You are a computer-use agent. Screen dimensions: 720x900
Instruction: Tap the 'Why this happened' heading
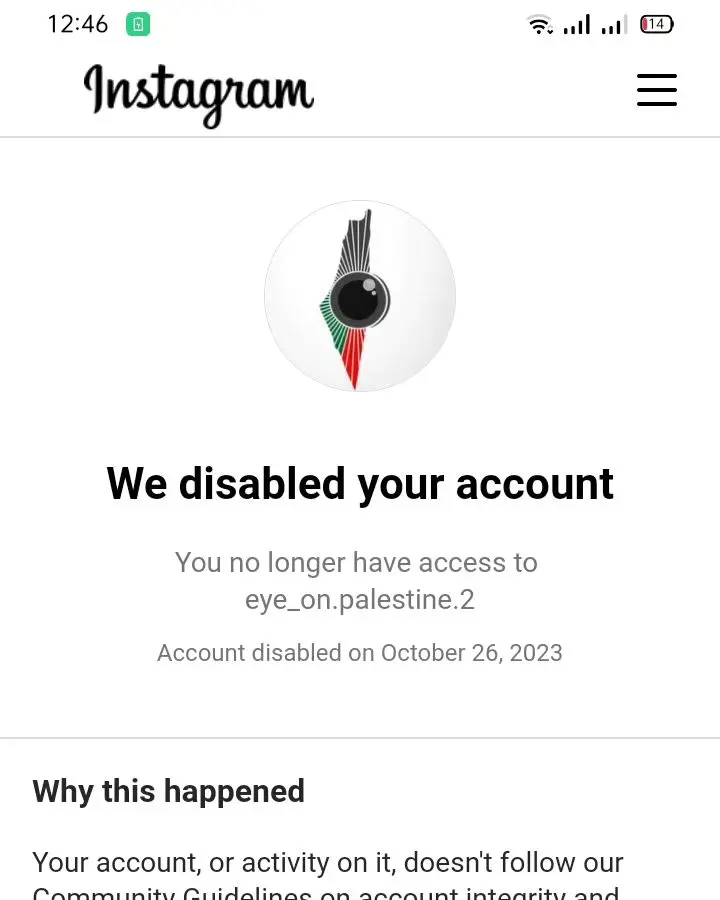[x=168, y=791]
